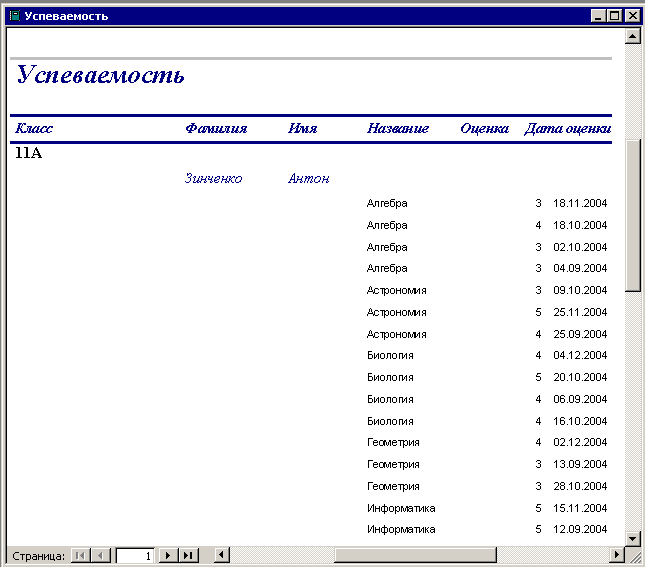Viewport: 645px width, 567px height.
Task: Advance to the next report page
Action: click(x=168, y=555)
